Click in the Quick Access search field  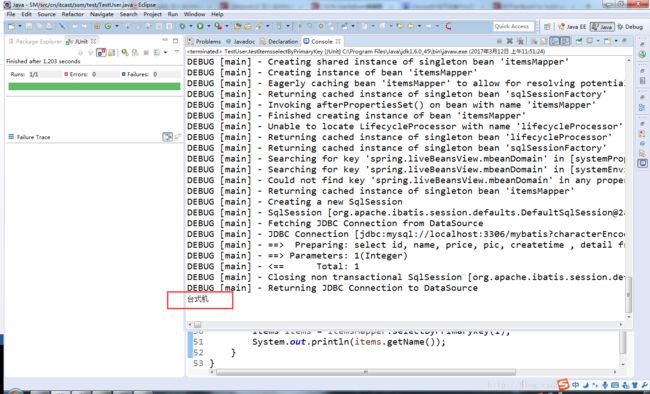click(x=514, y=27)
